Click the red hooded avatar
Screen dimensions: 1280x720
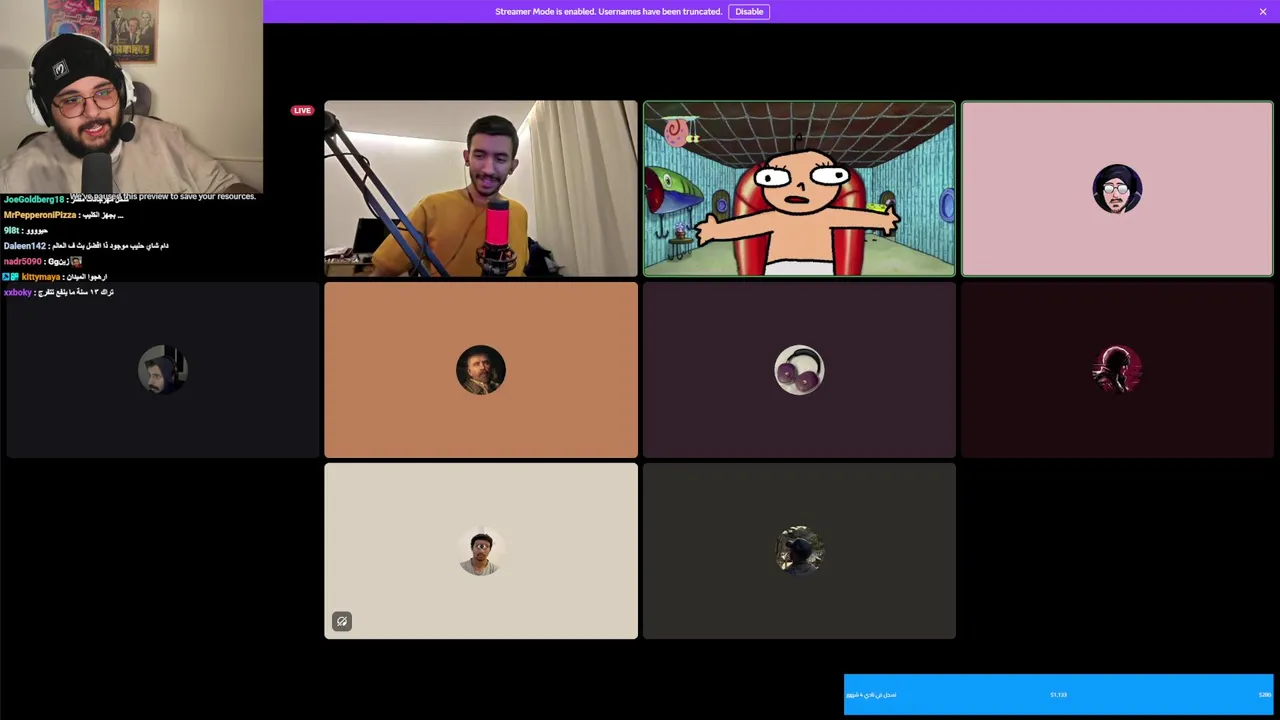(x=1117, y=370)
